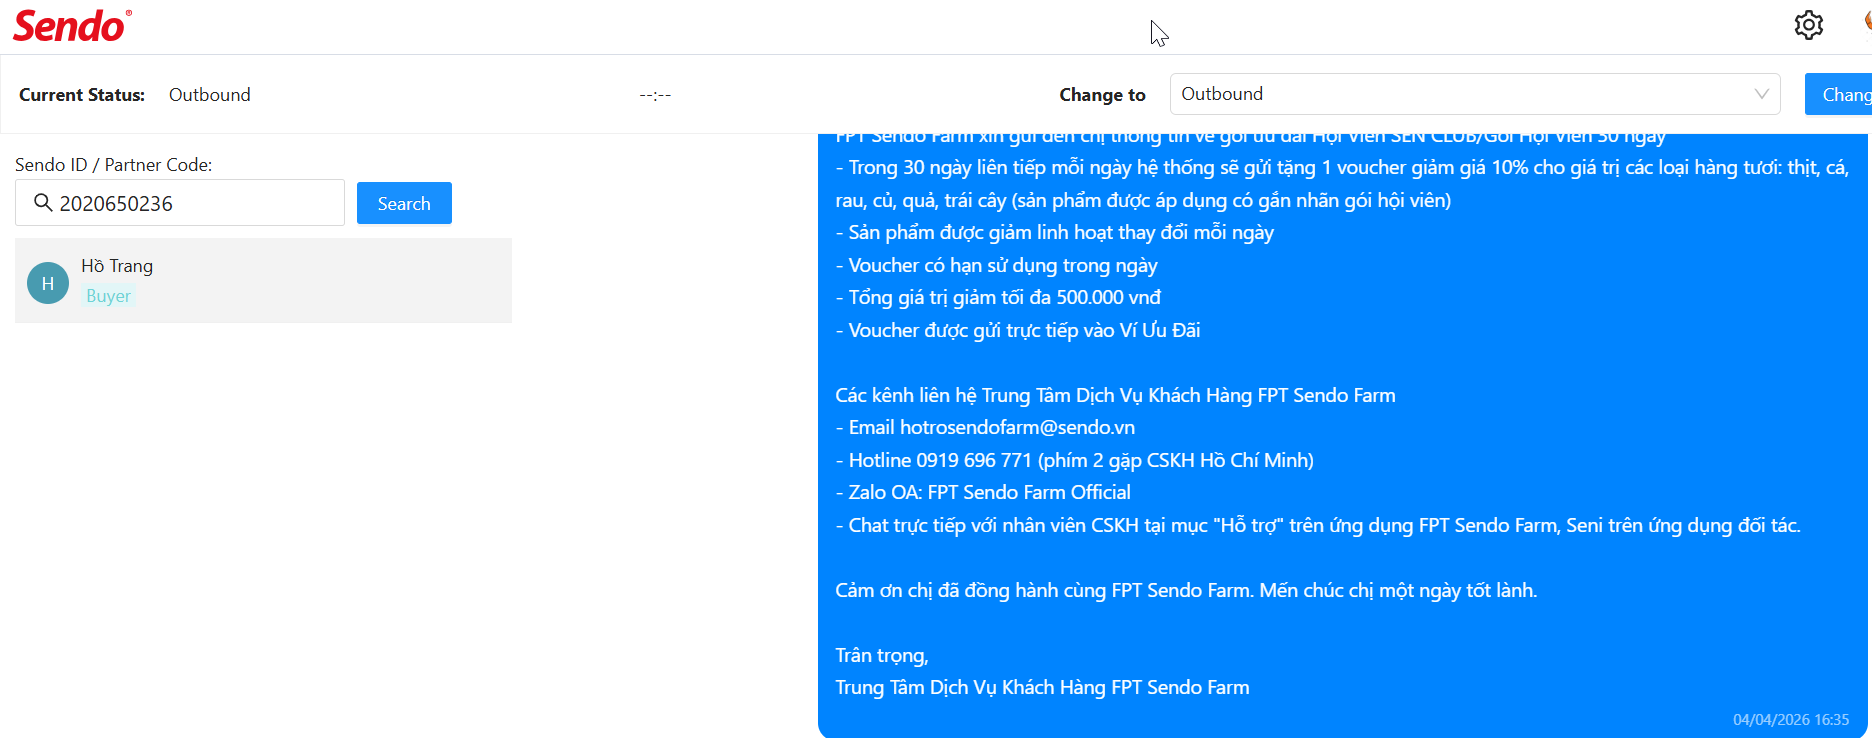This screenshot has height=738, width=1872.
Task: Select the Hồ Trang buyer result
Action: 263,280
